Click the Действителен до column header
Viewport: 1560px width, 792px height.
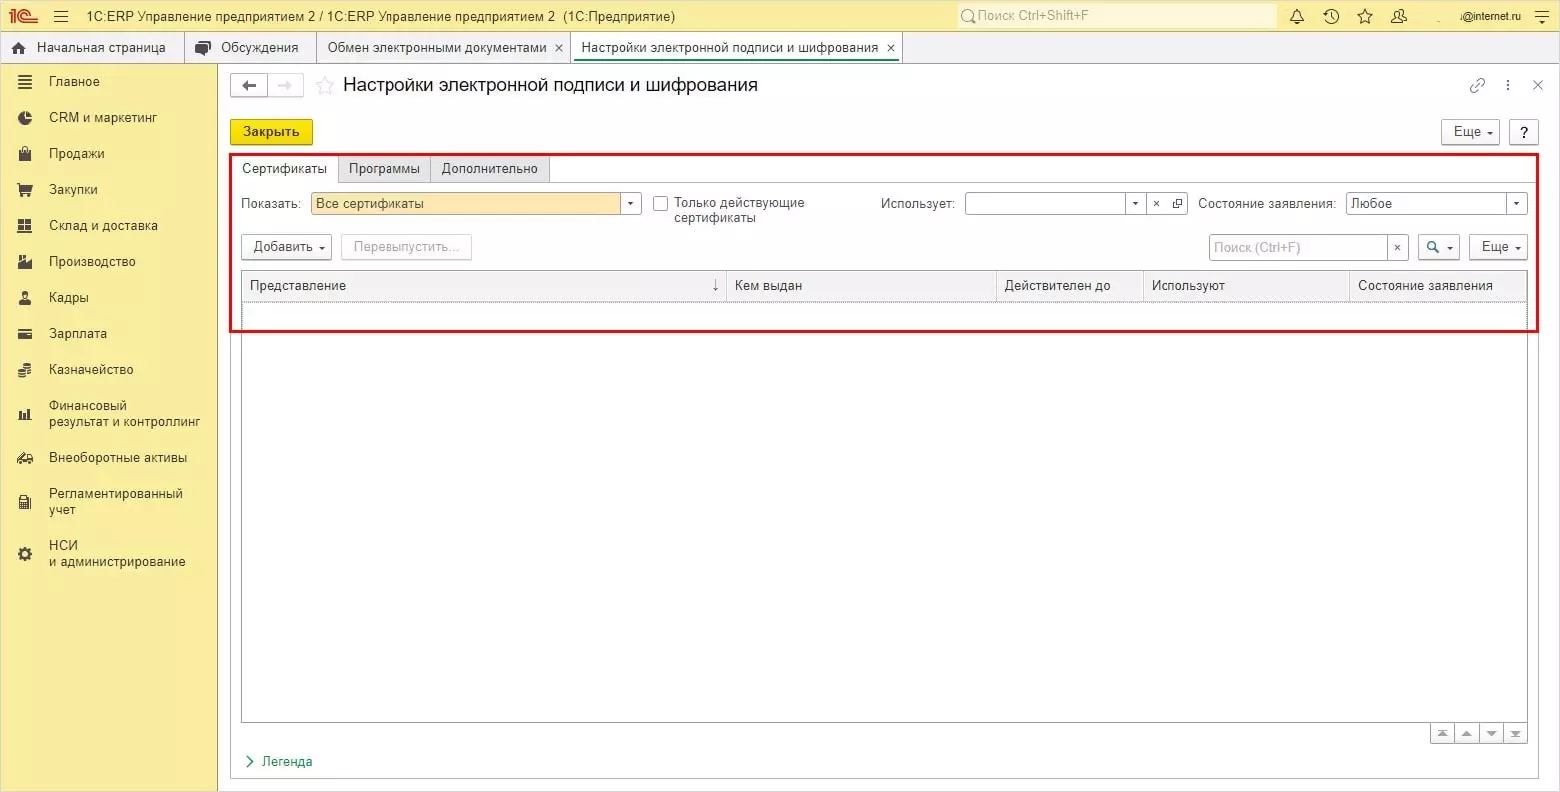(x=1070, y=286)
